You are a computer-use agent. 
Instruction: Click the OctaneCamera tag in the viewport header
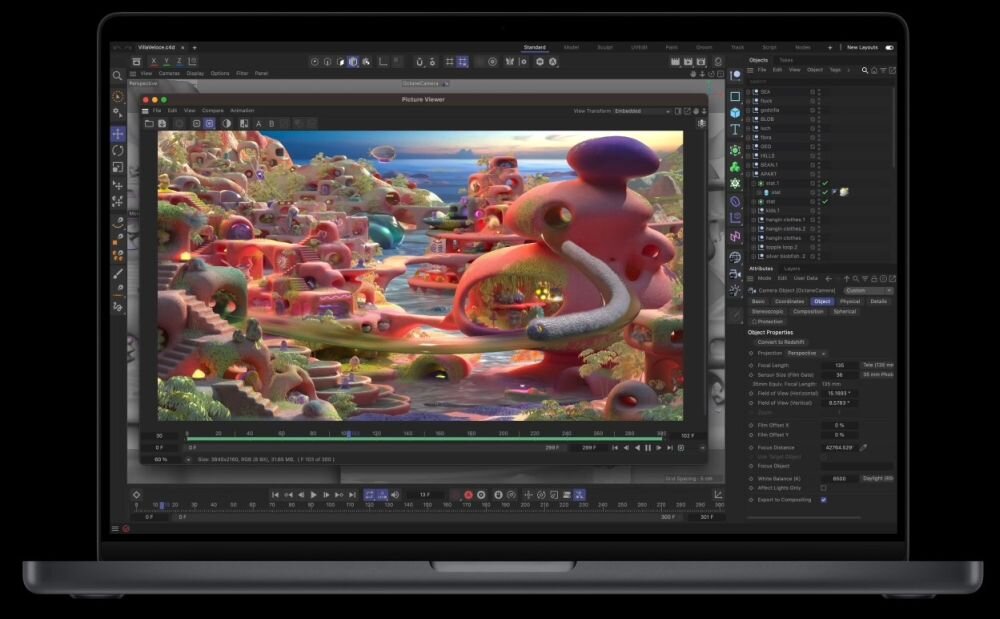[419, 83]
